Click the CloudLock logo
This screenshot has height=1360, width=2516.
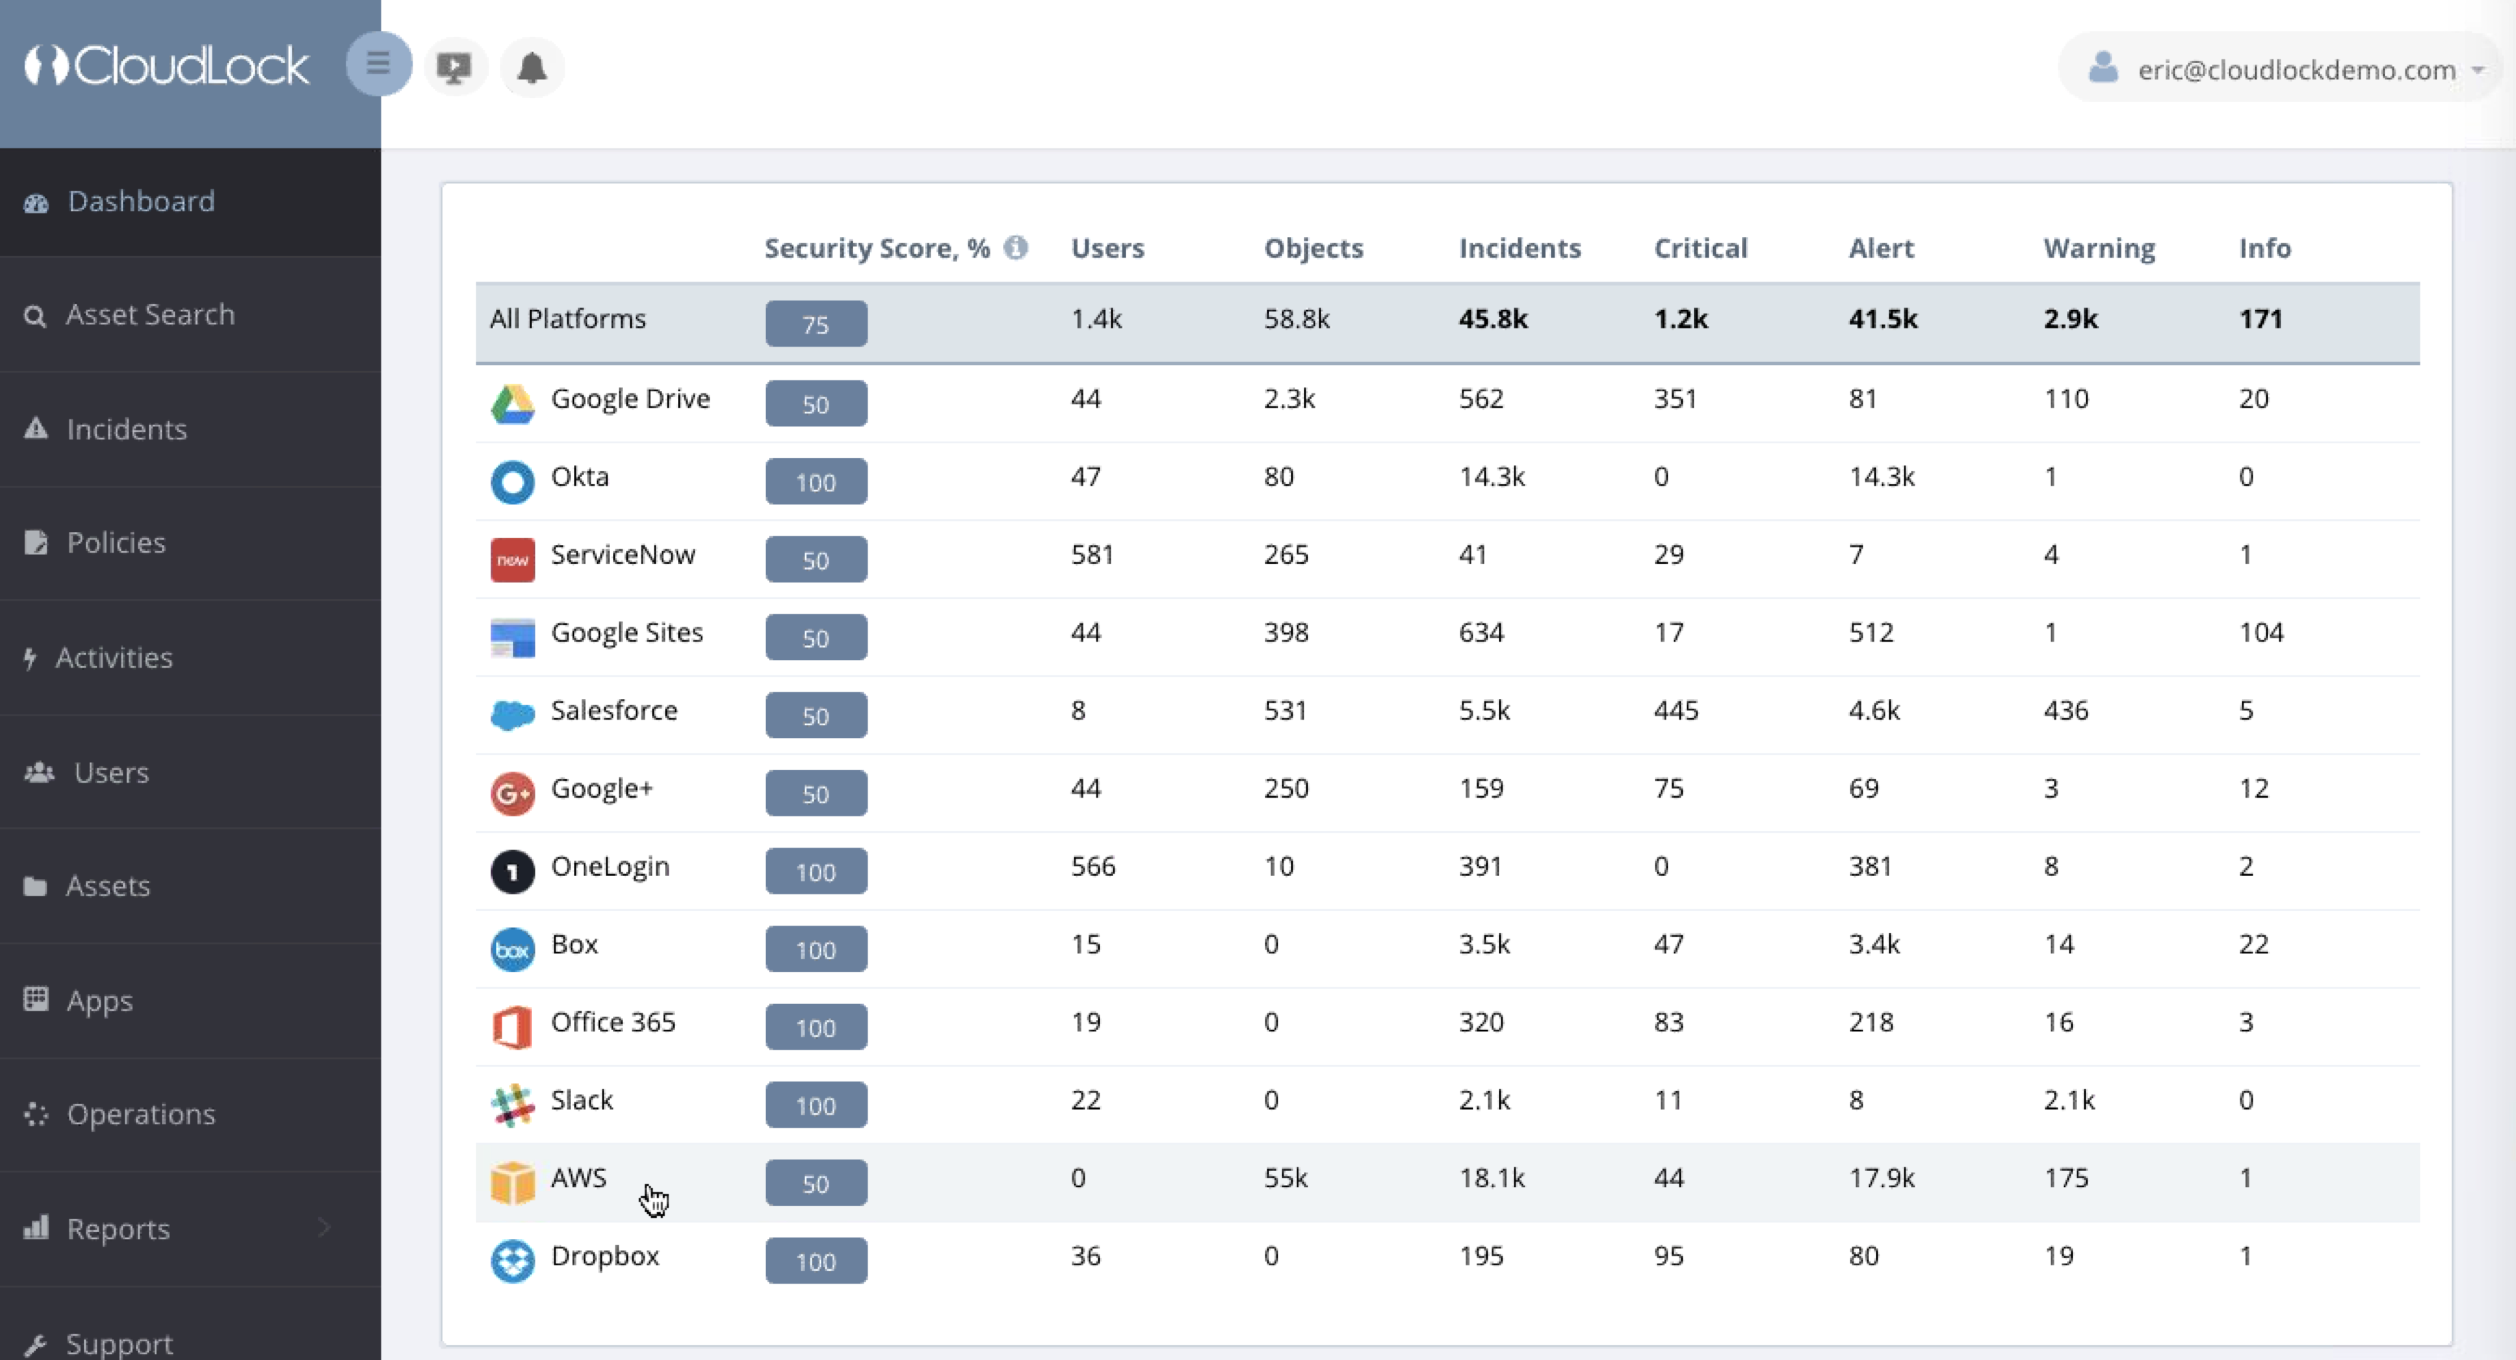[x=167, y=66]
